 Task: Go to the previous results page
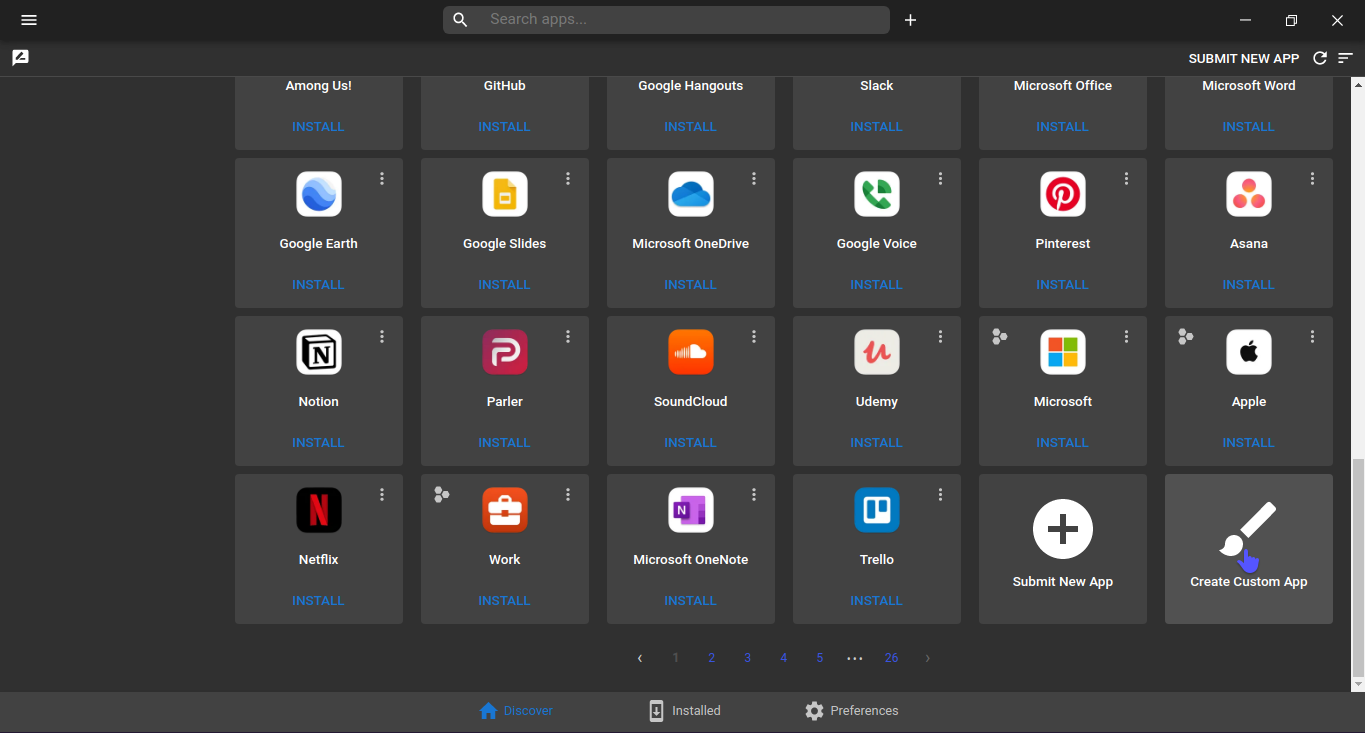click(640, 658)
